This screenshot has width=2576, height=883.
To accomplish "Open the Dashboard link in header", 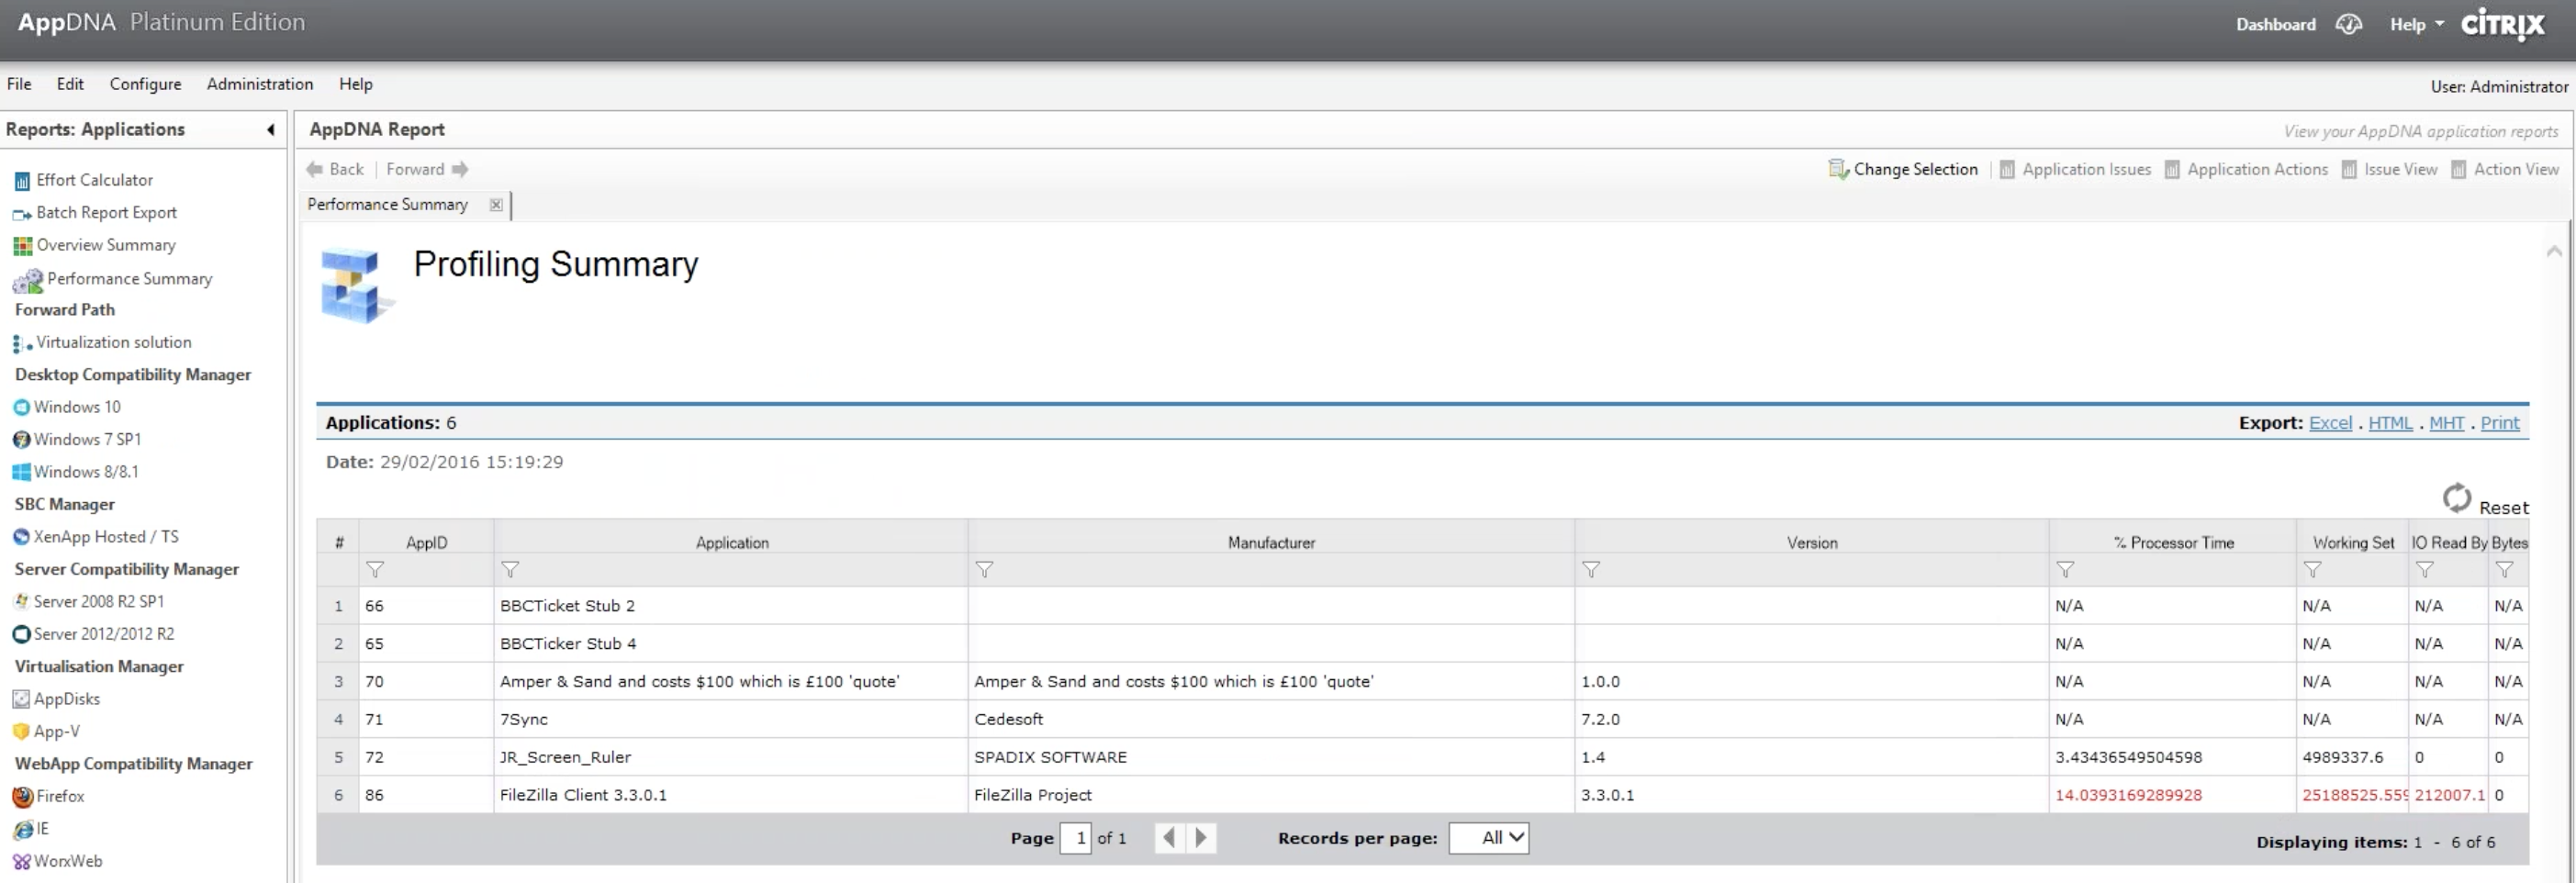I will (x=2275, y=25).
